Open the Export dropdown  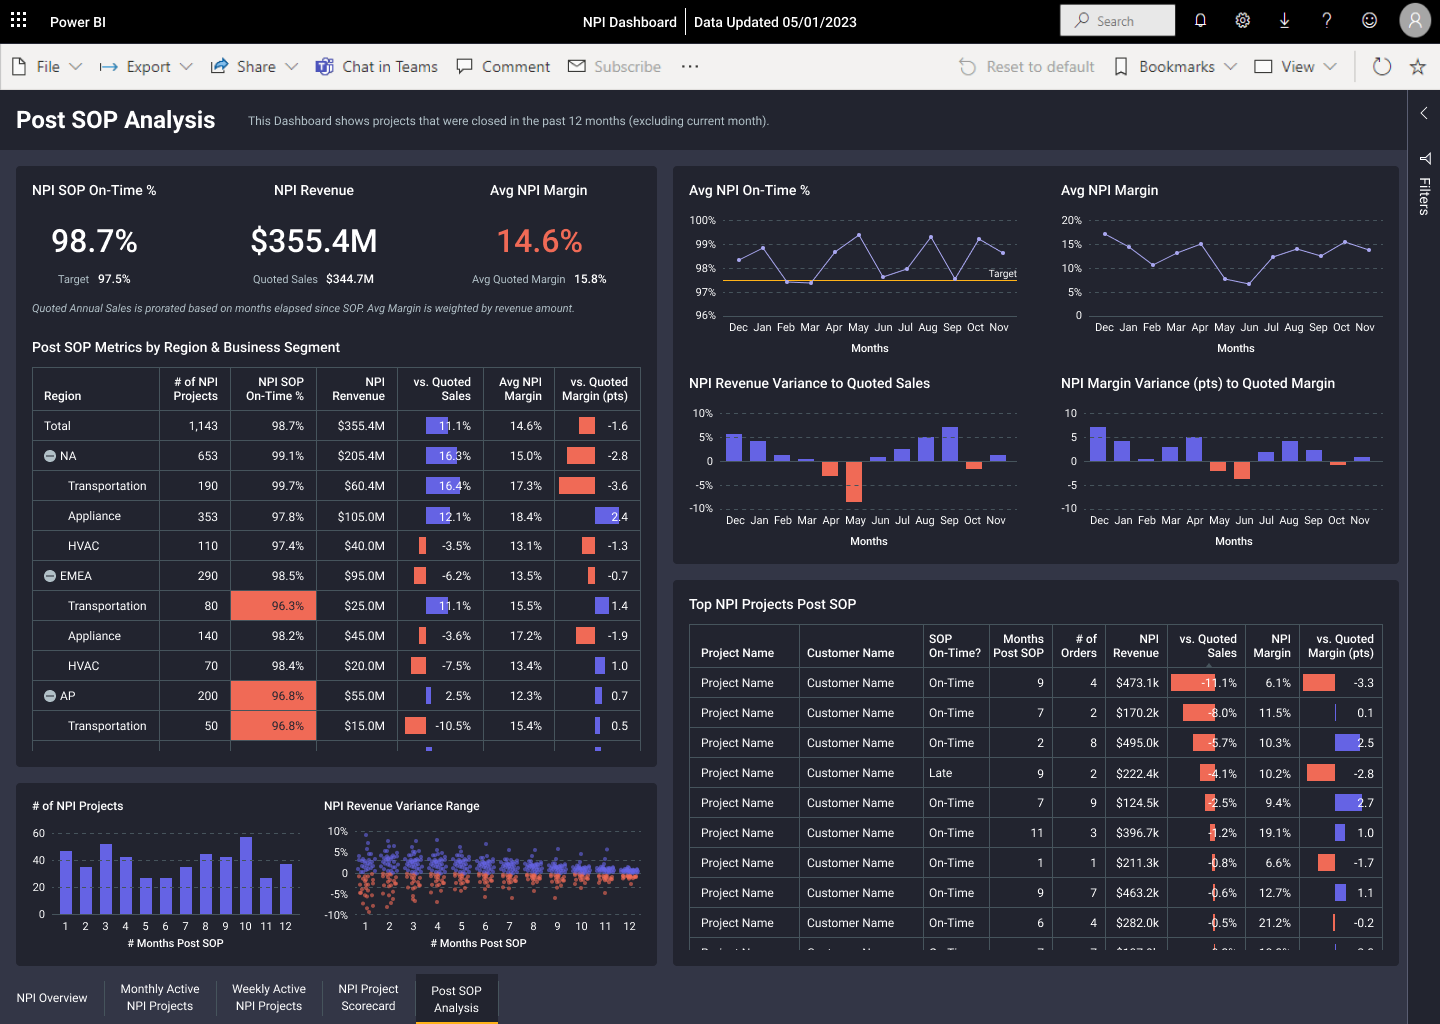point(146,67)
